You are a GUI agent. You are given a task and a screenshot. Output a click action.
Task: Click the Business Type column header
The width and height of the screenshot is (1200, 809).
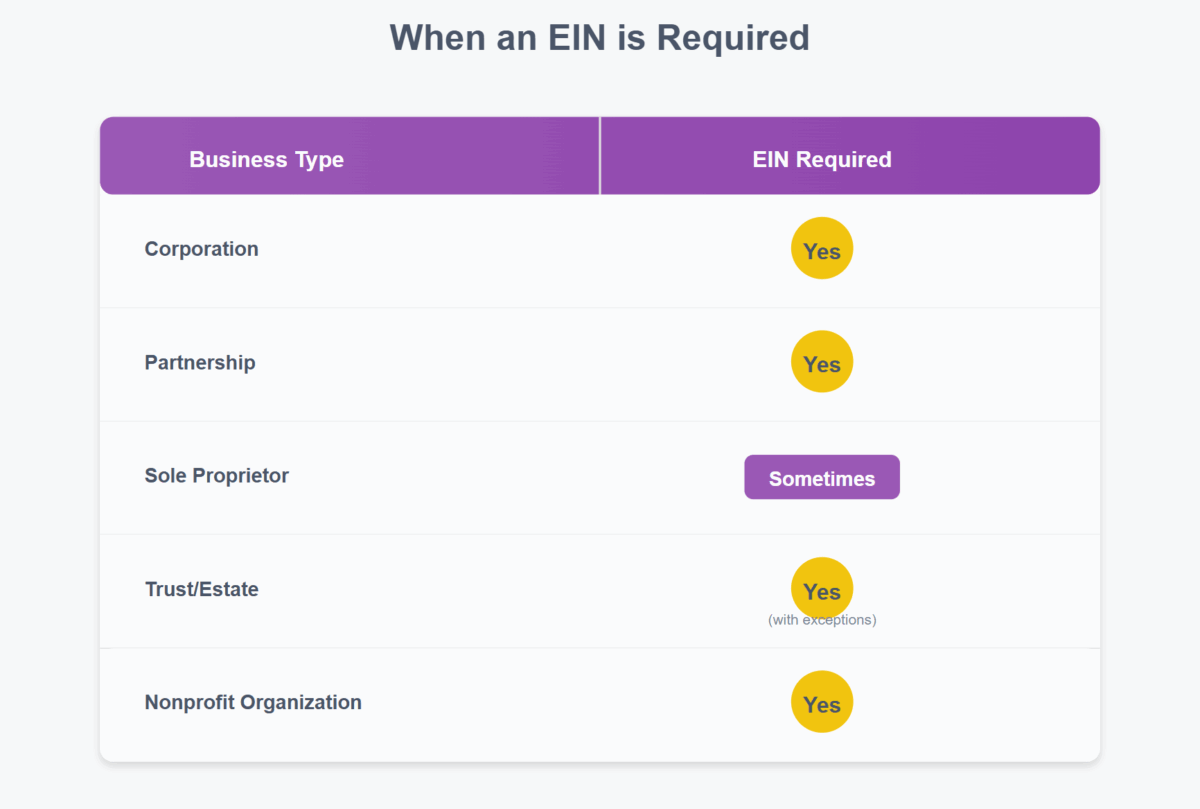[266, 159]
